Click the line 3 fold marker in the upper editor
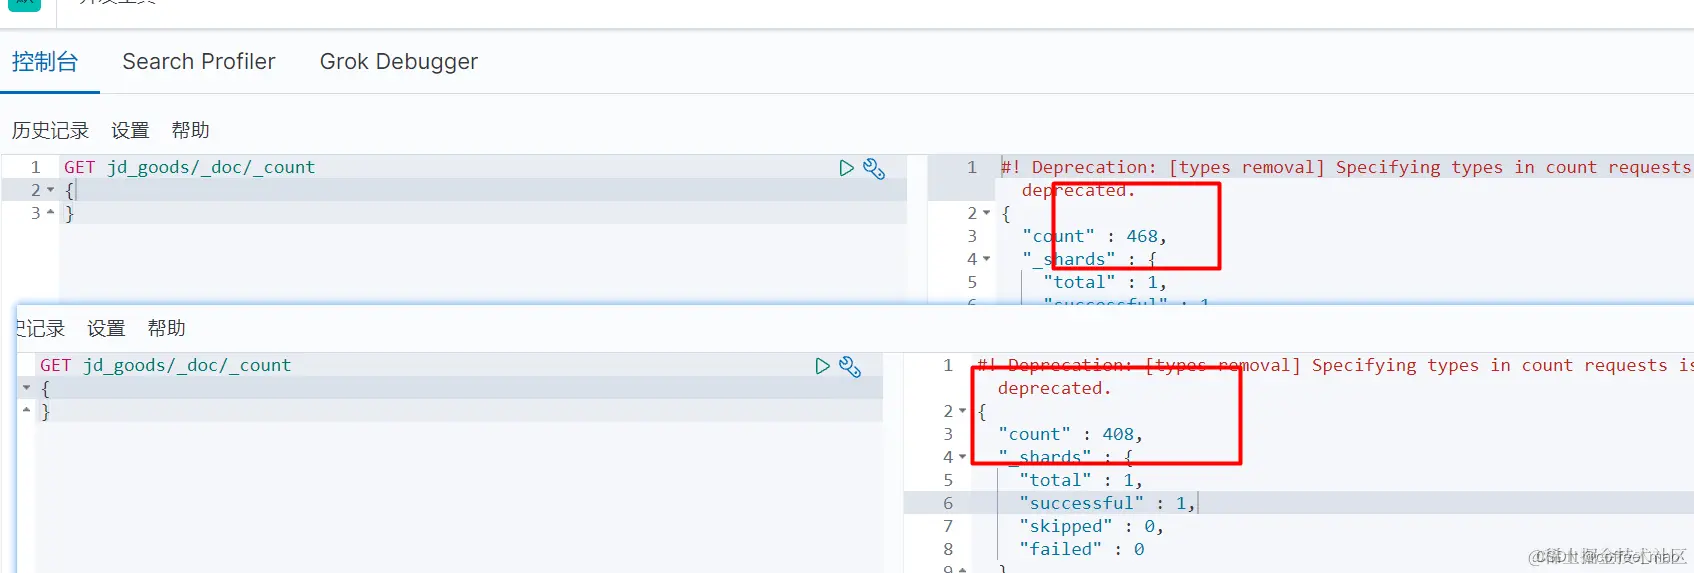Viewport: 1694px width, 573px height. 51,212
